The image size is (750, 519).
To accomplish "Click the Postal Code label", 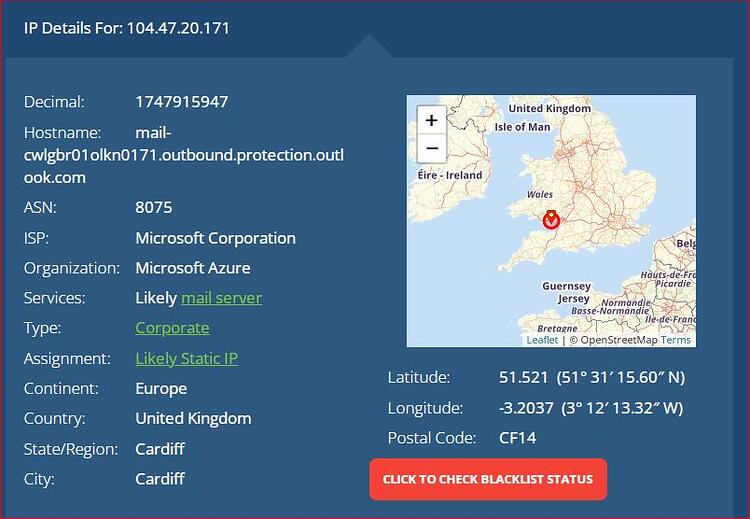I will click(432, 438).
